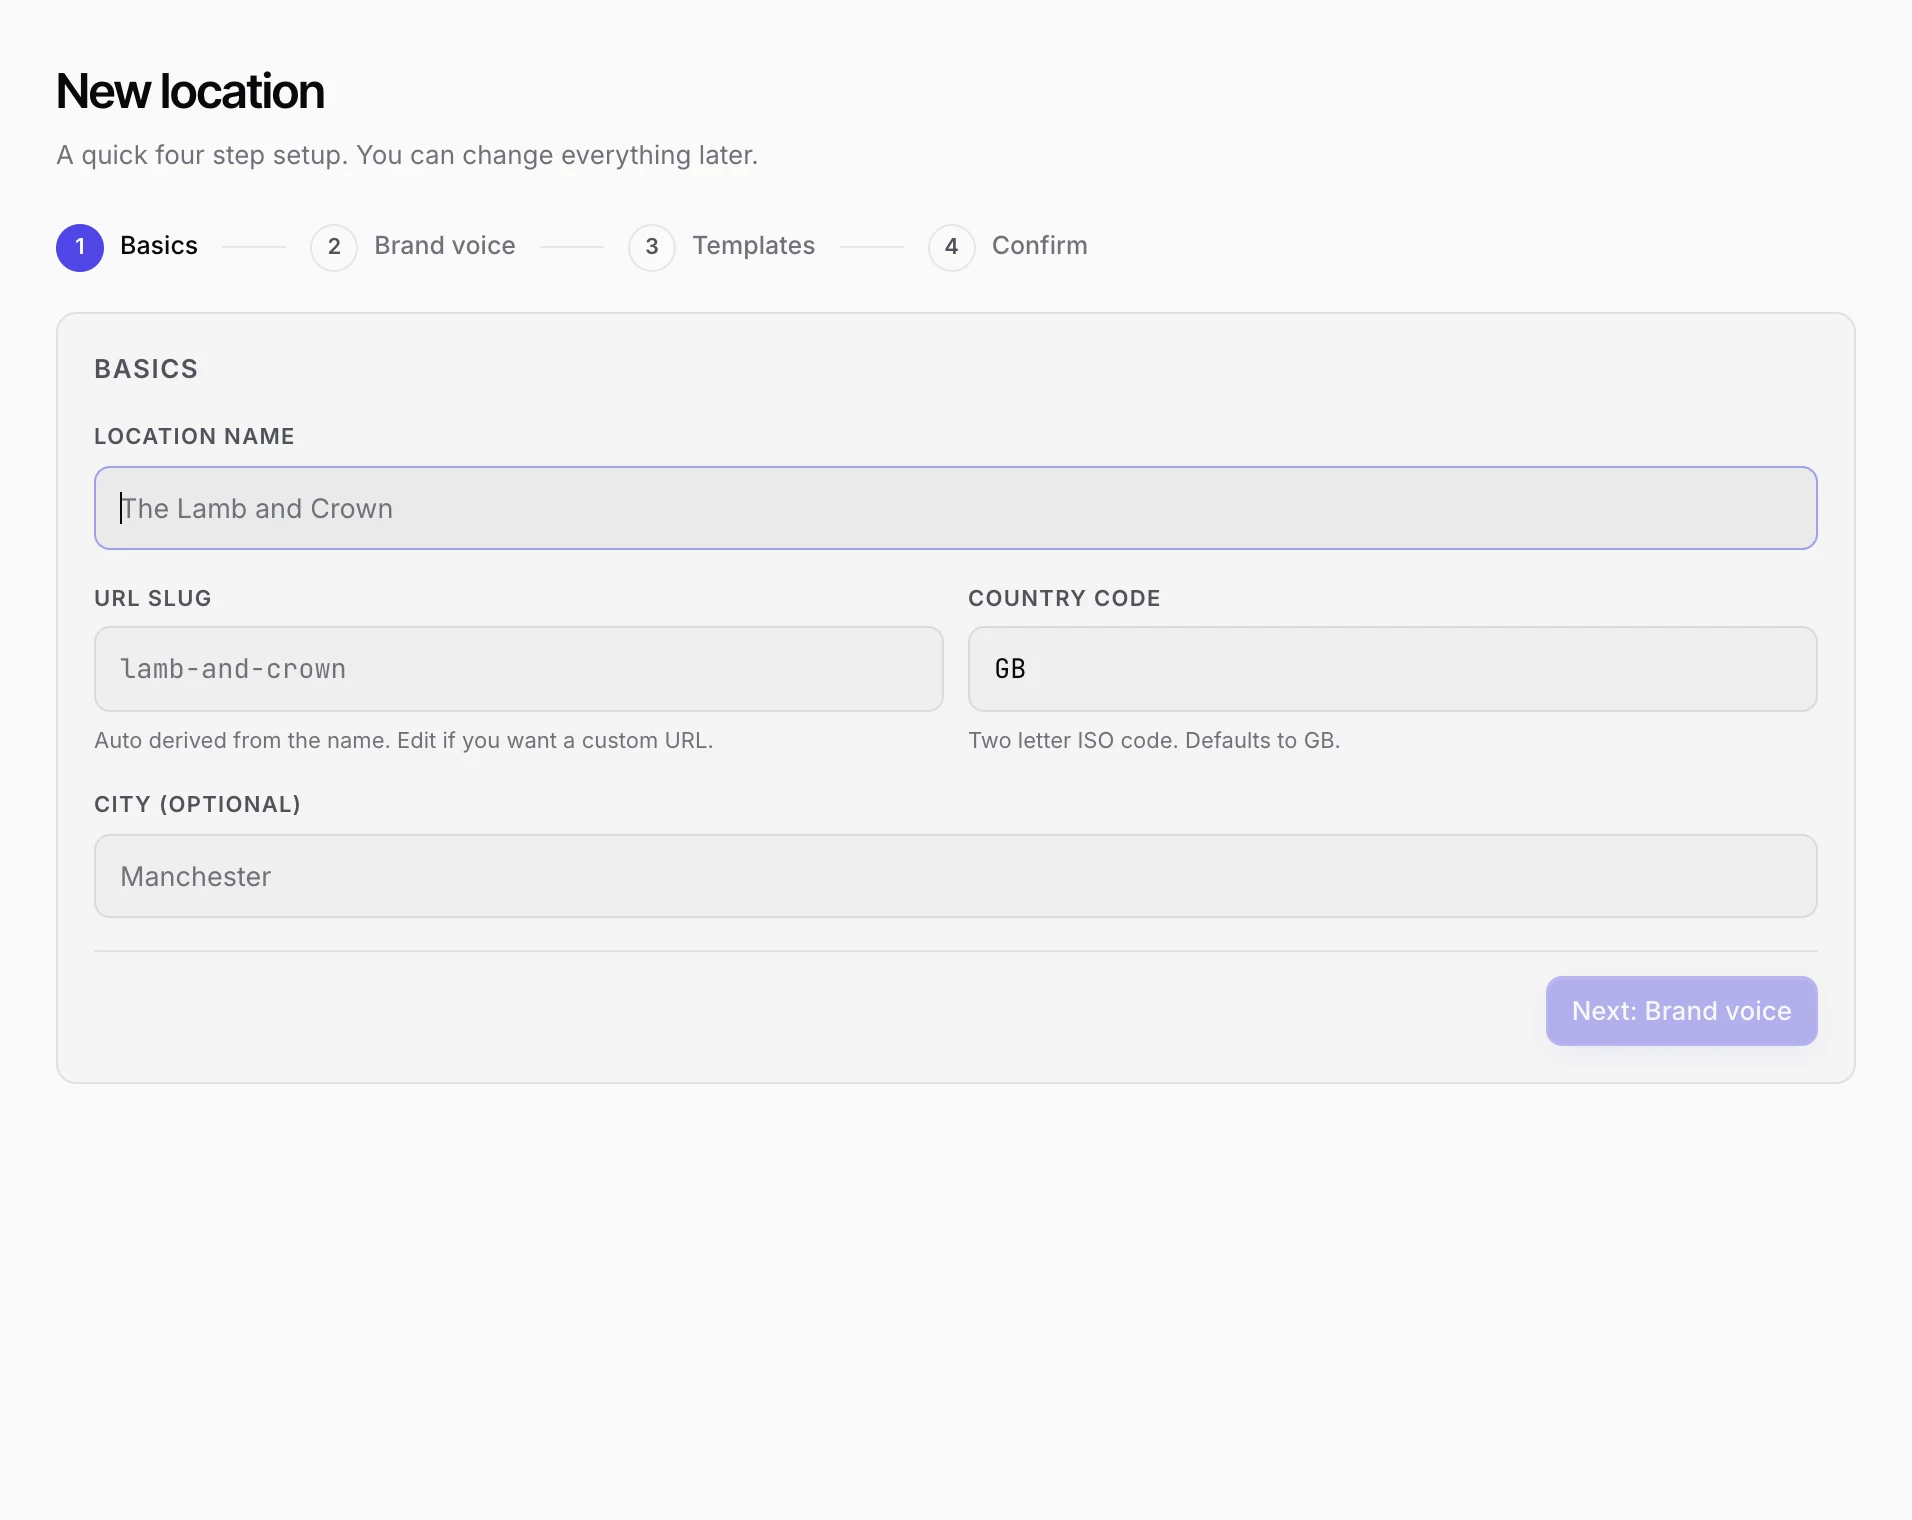The height and width of the screenshot is (1520, 1912).
Task: Switch to the Confirm step
Action: coord(1008,247)
